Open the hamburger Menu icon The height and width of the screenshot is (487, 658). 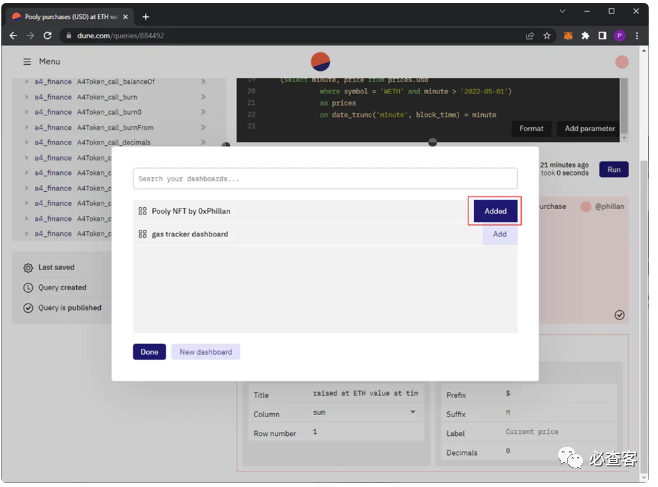point(27,62)
